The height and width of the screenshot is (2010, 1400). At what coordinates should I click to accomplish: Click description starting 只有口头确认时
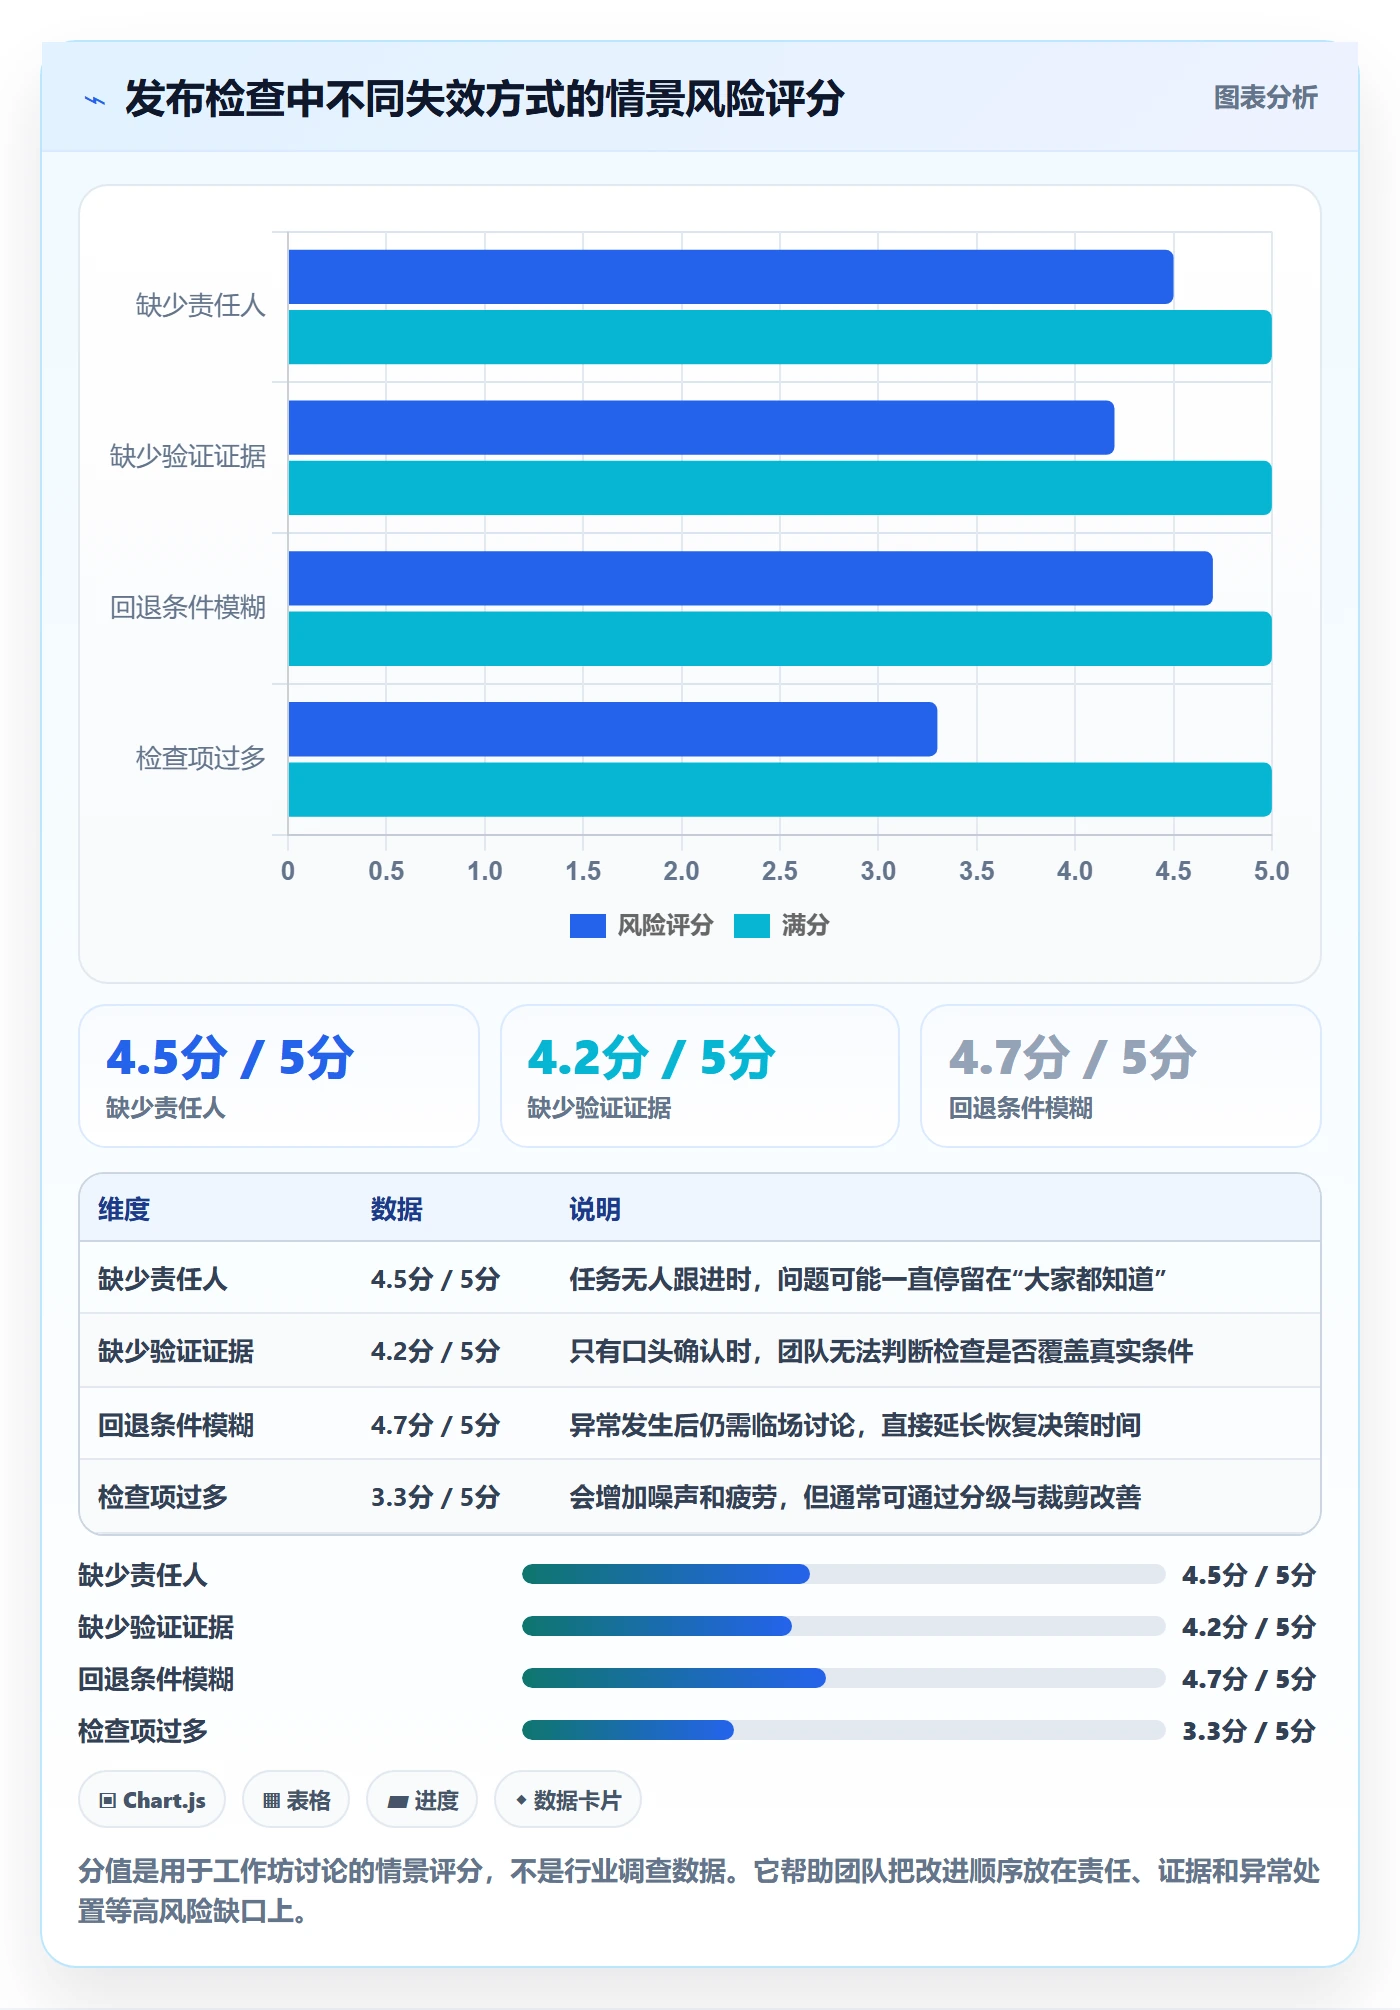[x=881, y=1351]
